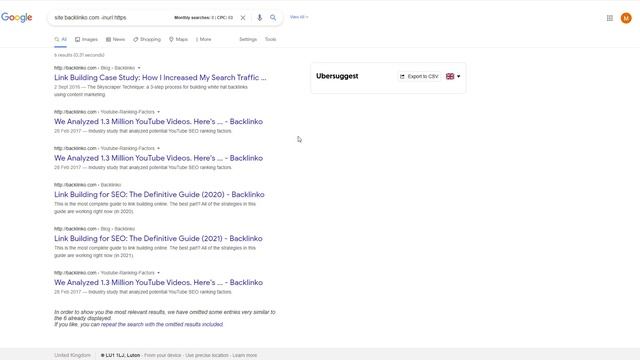Expand arrow of last Youtube-Ranking-Factors breadcrumb
The width and height of the screenshot is (640, 360).
[159, 273]
